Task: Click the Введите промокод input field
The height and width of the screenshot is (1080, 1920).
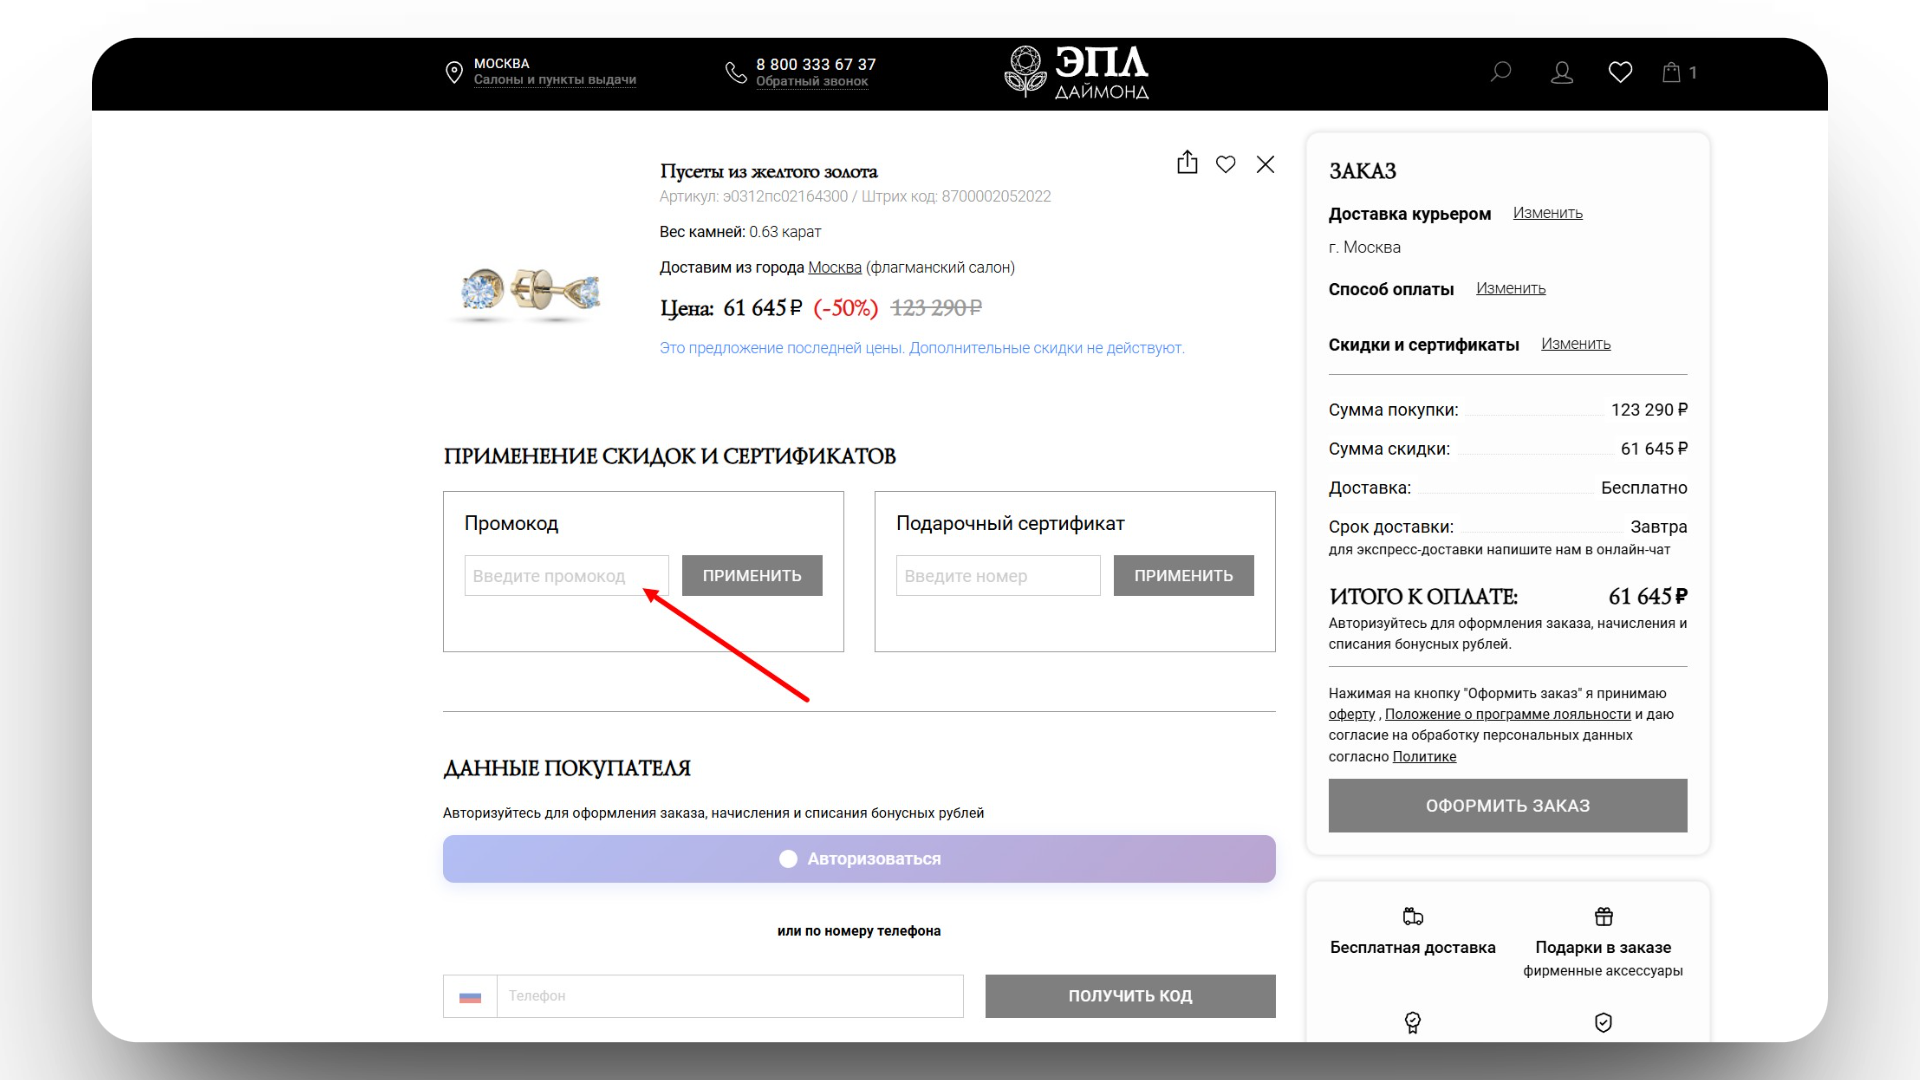Action: point(566,575)
